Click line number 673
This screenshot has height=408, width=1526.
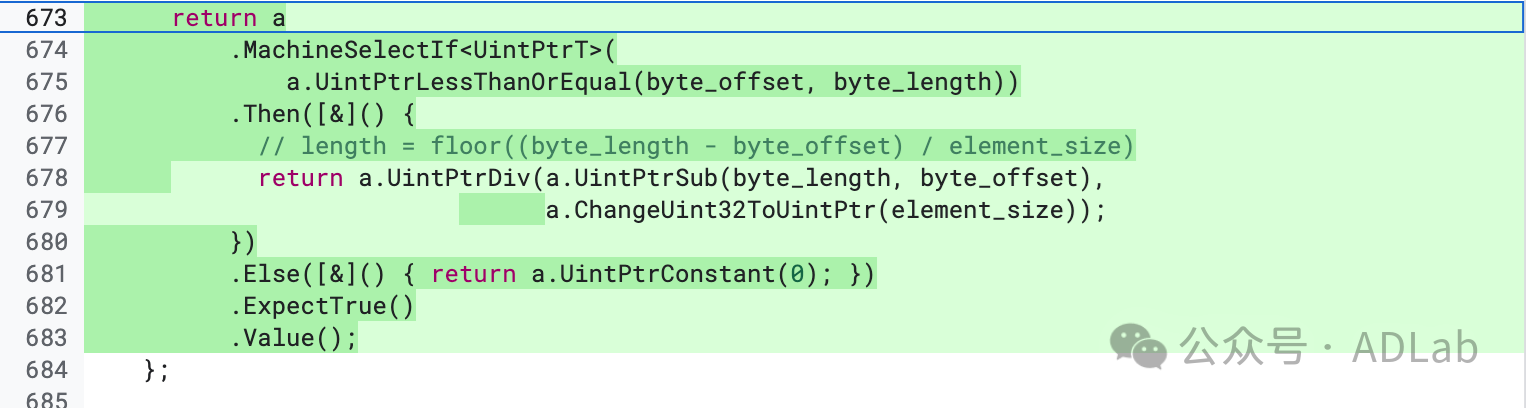pyautogui.click(x=40, y=18)
